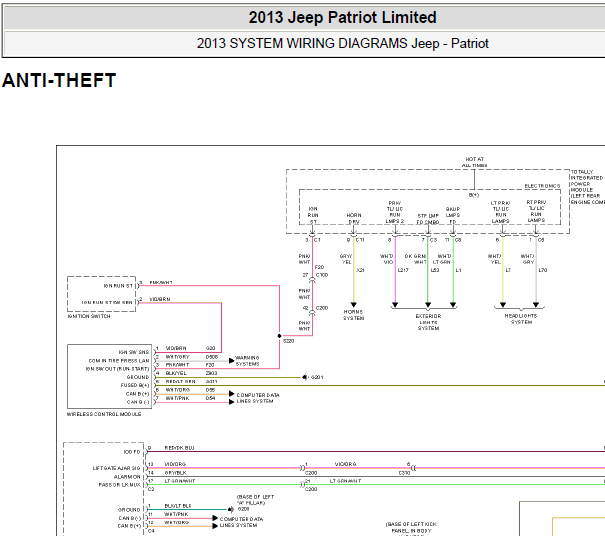Click the TOTALLY INTEGRATED POWER MODULE label
This screenshot has width=605, height=536.
(x=588, y=187)
